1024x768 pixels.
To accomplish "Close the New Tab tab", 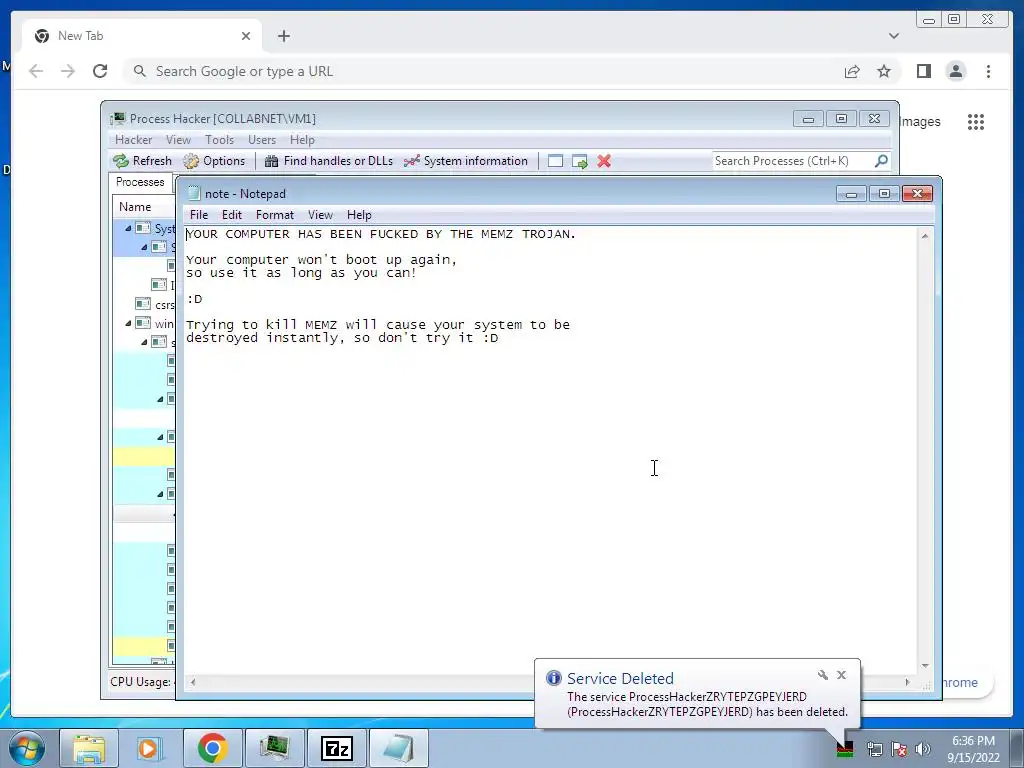I will [x=246, y=36].
